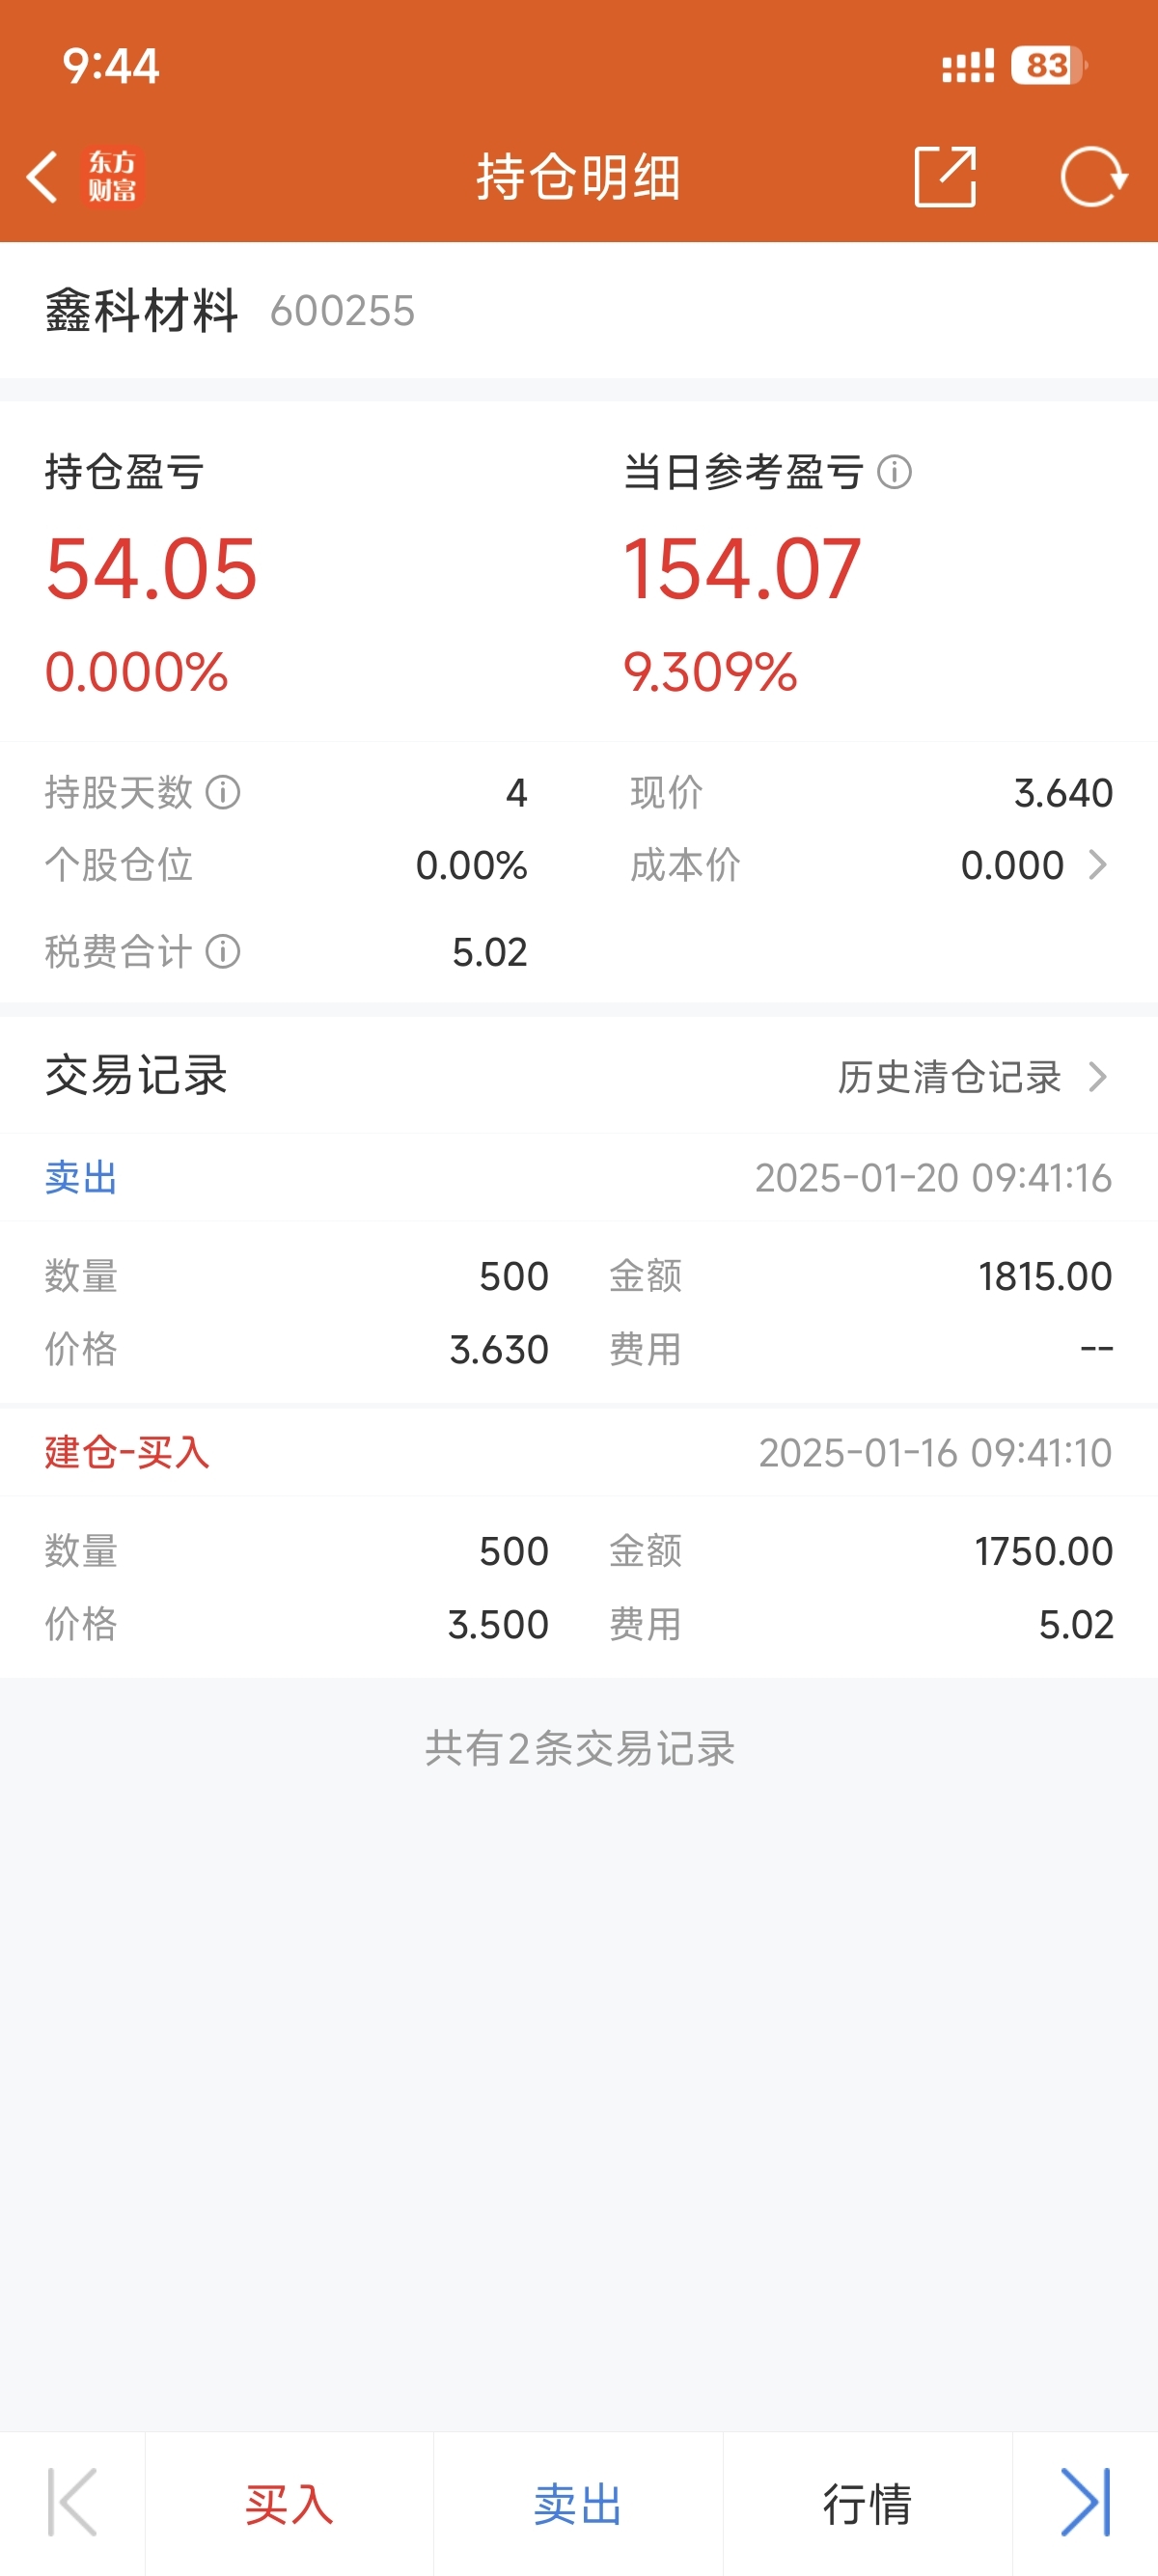Select the 建仓-买入 trade record
This screenshot has width=1158, height=2576.
579,1453
